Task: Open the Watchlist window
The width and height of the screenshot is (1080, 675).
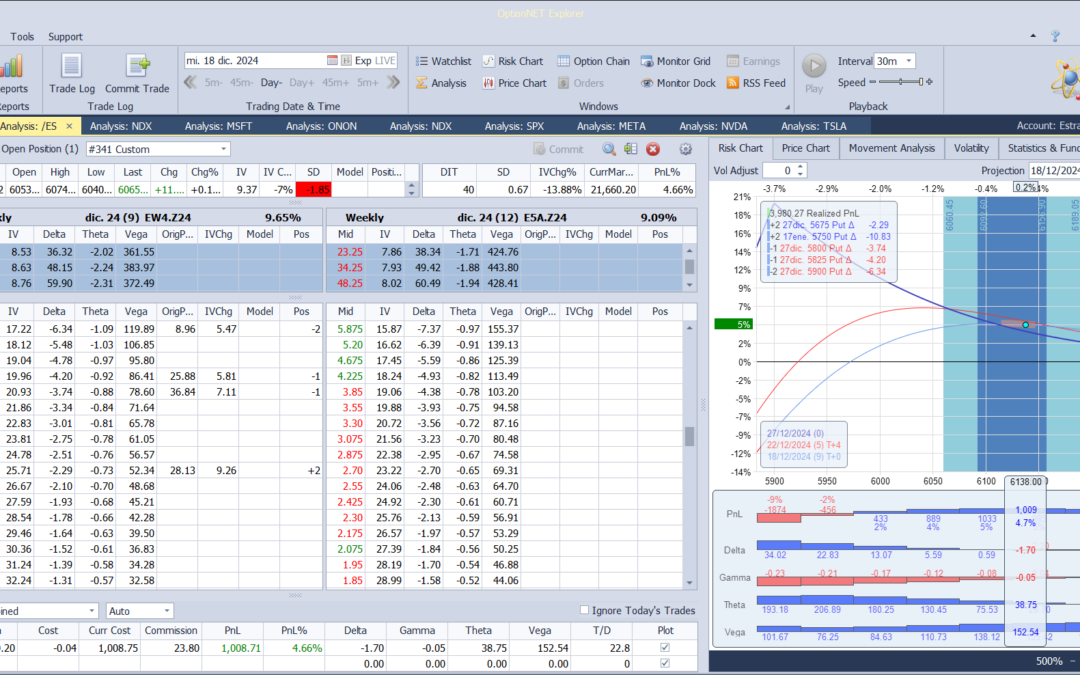Action: tap(444, 61)
